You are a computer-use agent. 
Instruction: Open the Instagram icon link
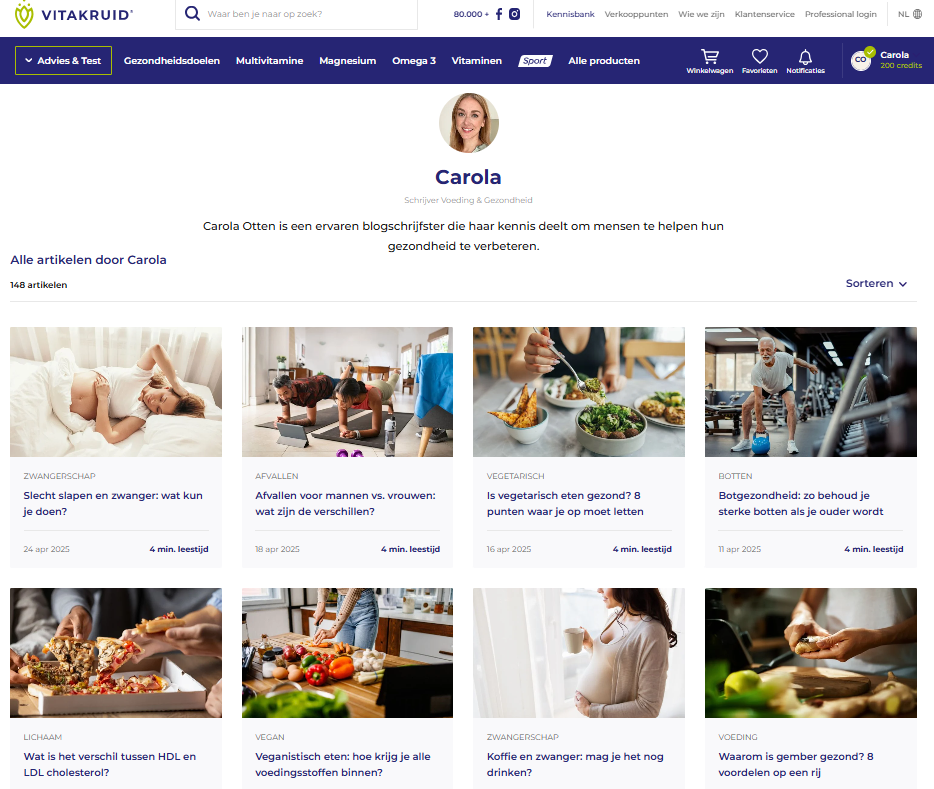click(515, 14)
